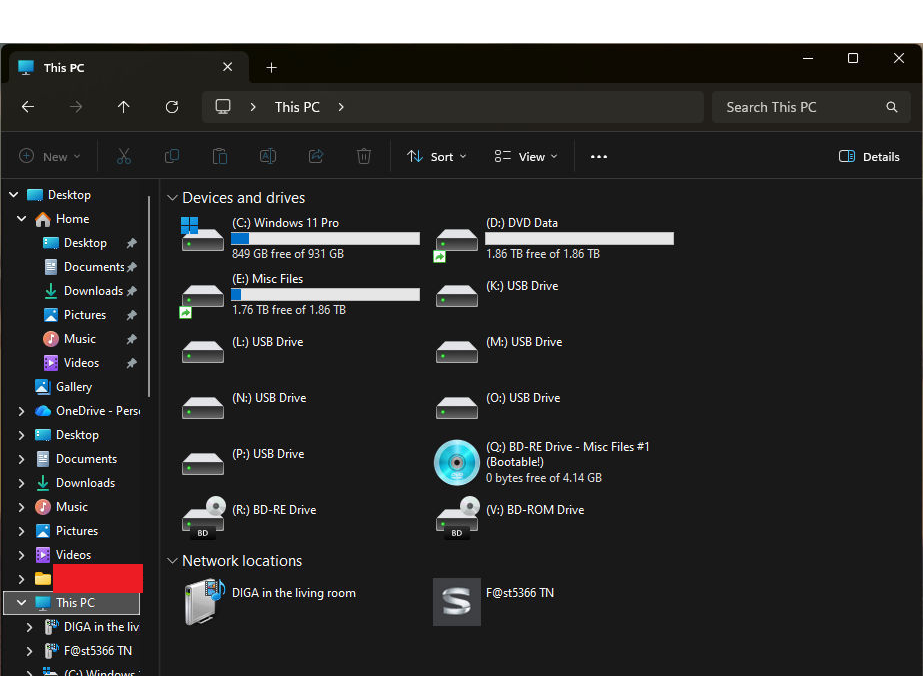Click This PC in the address bar
The height and width of the screenshot is (676, 923).
click(x=297, y=107)
